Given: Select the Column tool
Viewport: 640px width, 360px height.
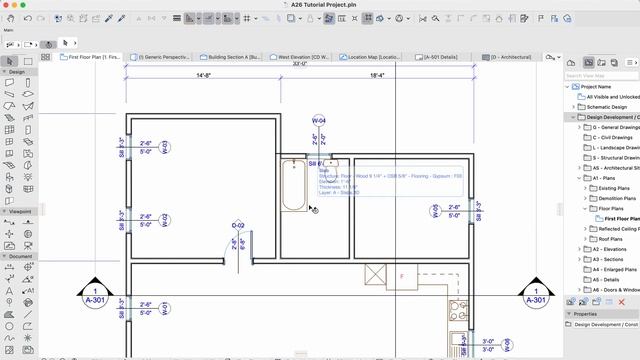Looking at the screenshot, I should click(x=28, y=83).
